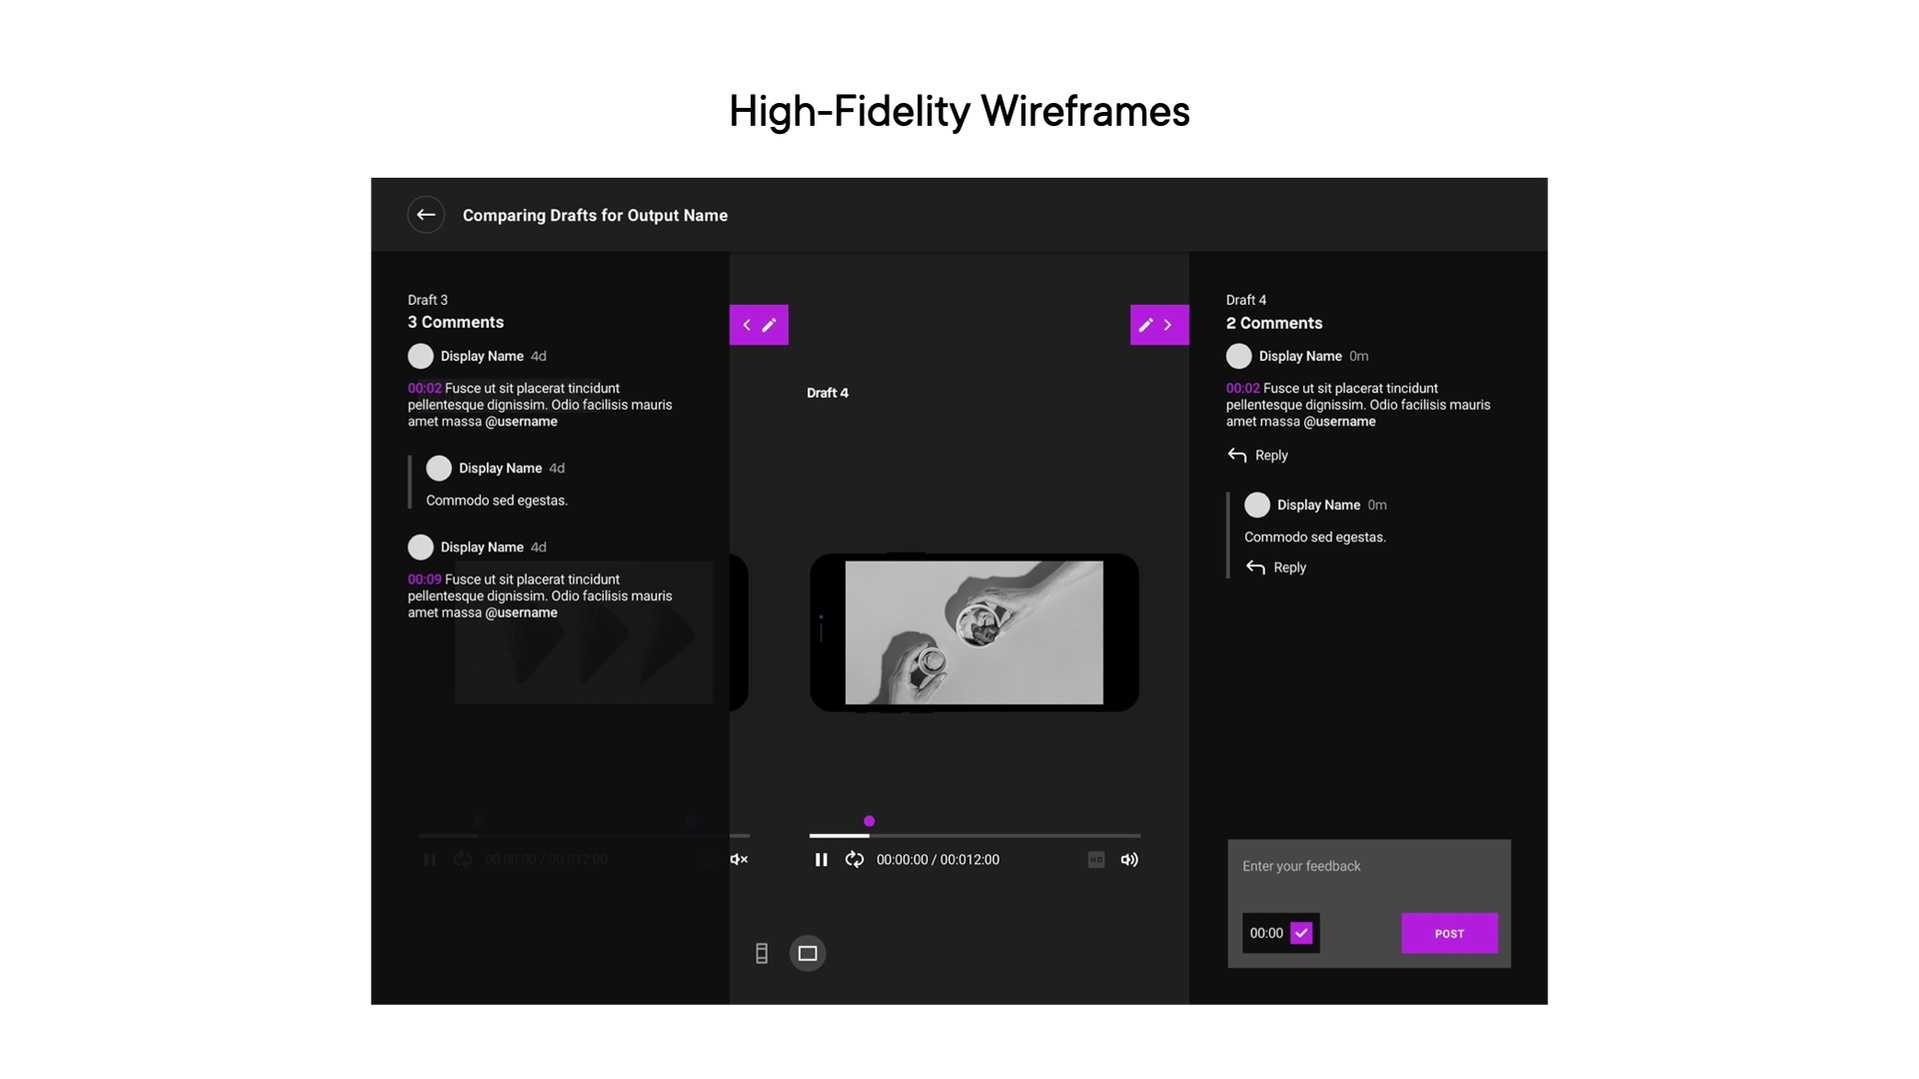Viewport: 1919px width, 1079px height.
Task: Toggle loop on Draft 4 player
Action: click(x=854, y=860)
